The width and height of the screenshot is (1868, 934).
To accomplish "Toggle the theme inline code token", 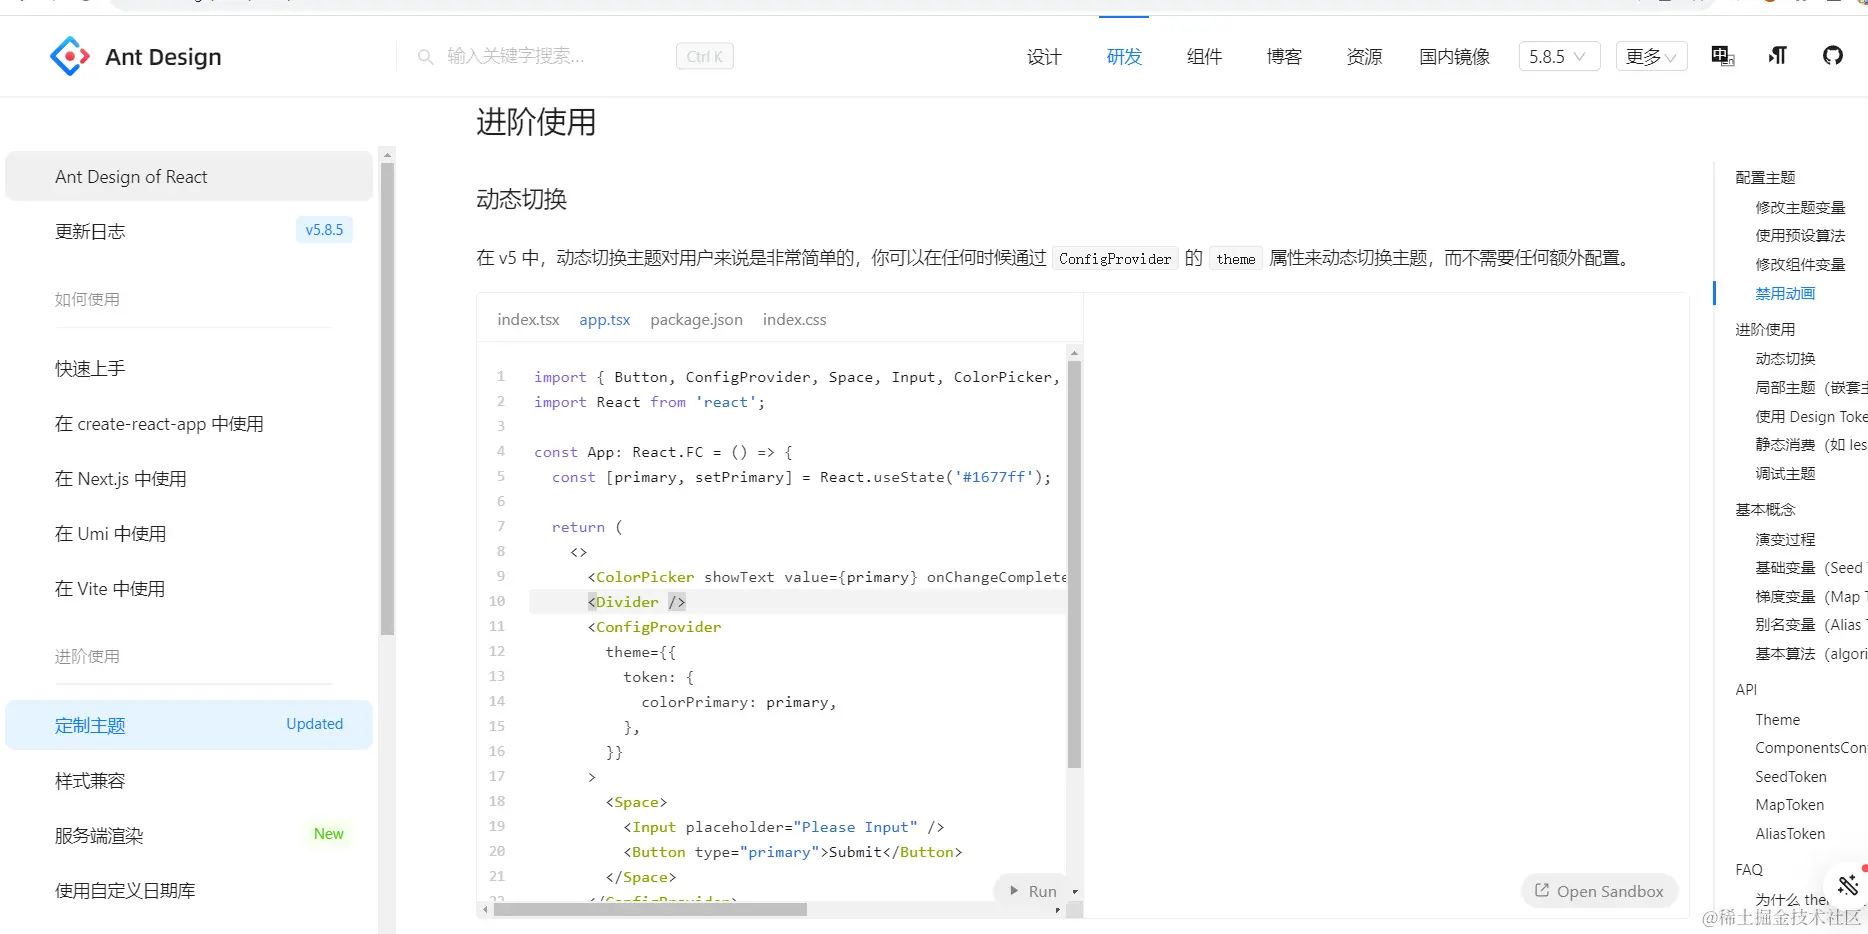I will 1235,258.
